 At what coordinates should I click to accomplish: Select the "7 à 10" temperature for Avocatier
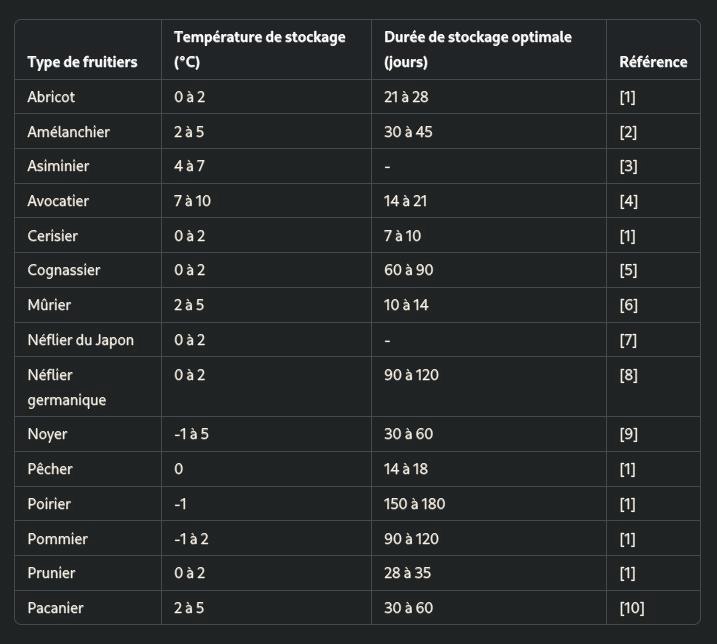click(x=191, y=201)
